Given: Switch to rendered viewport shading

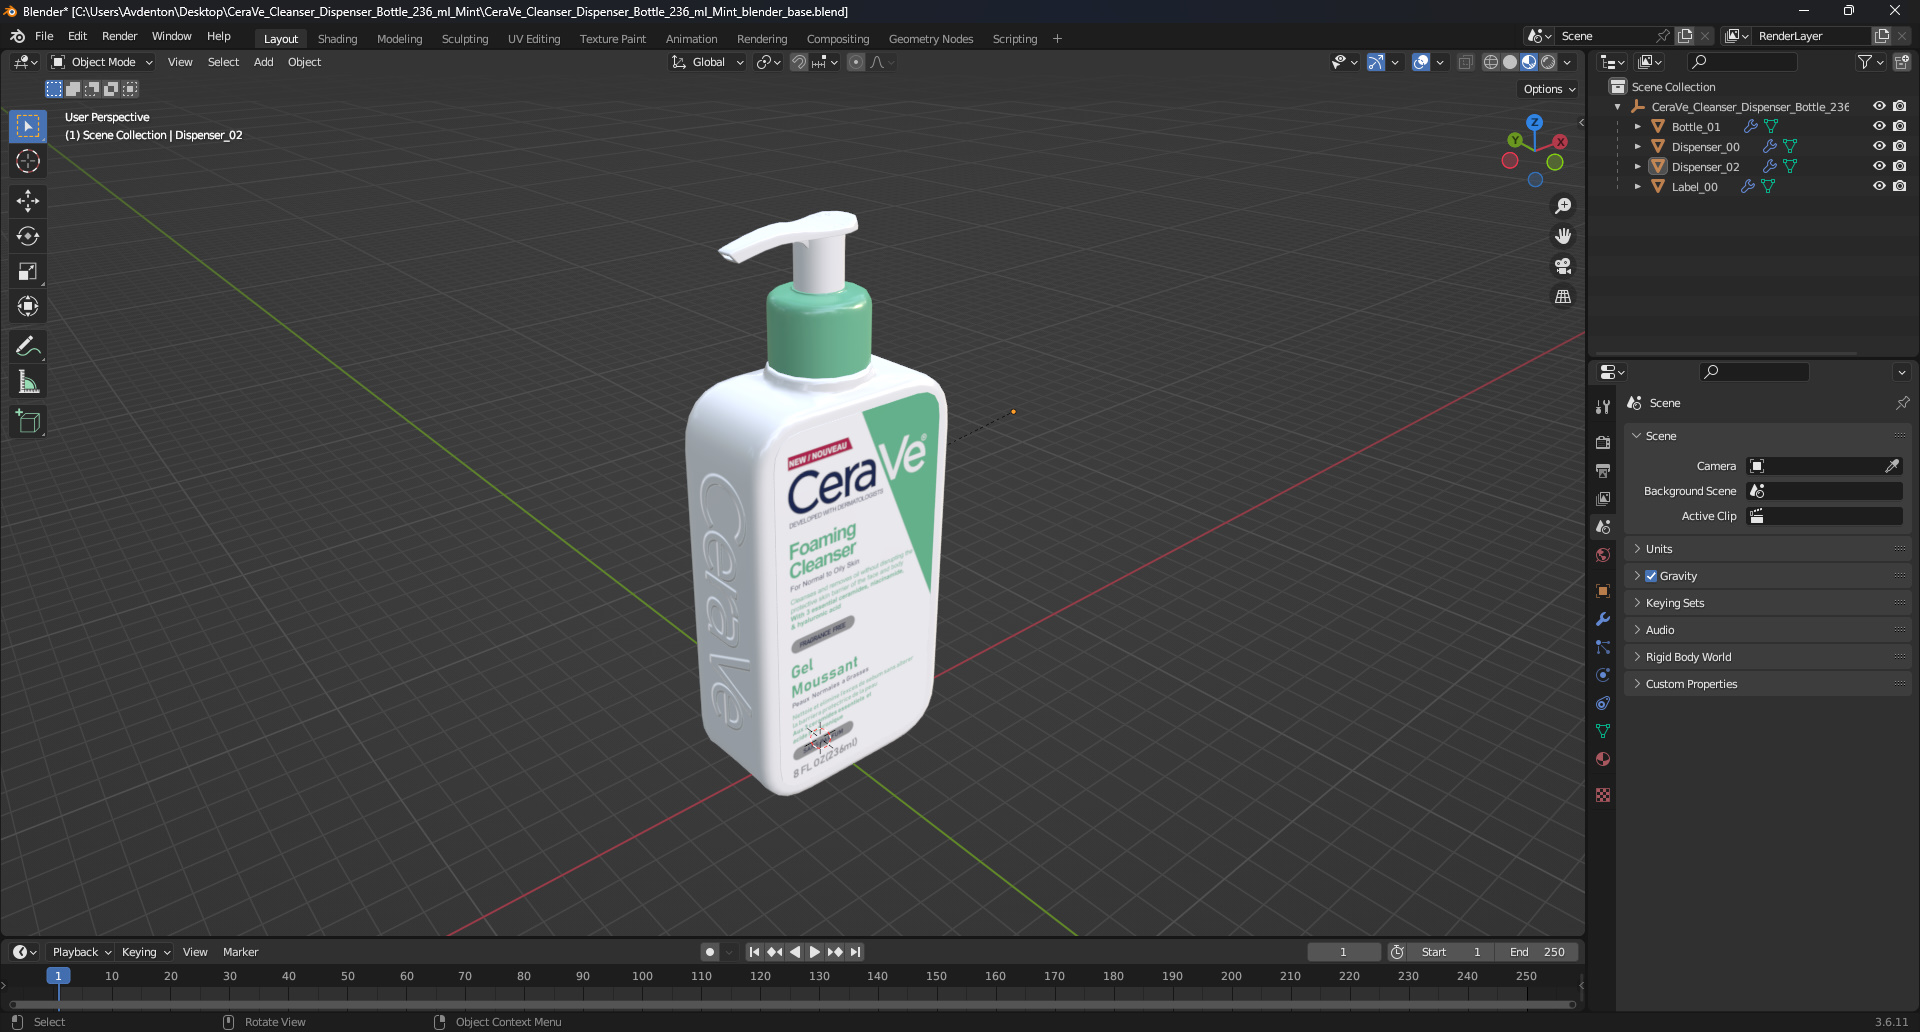Looking at the screenshot, I should 1548,62.
